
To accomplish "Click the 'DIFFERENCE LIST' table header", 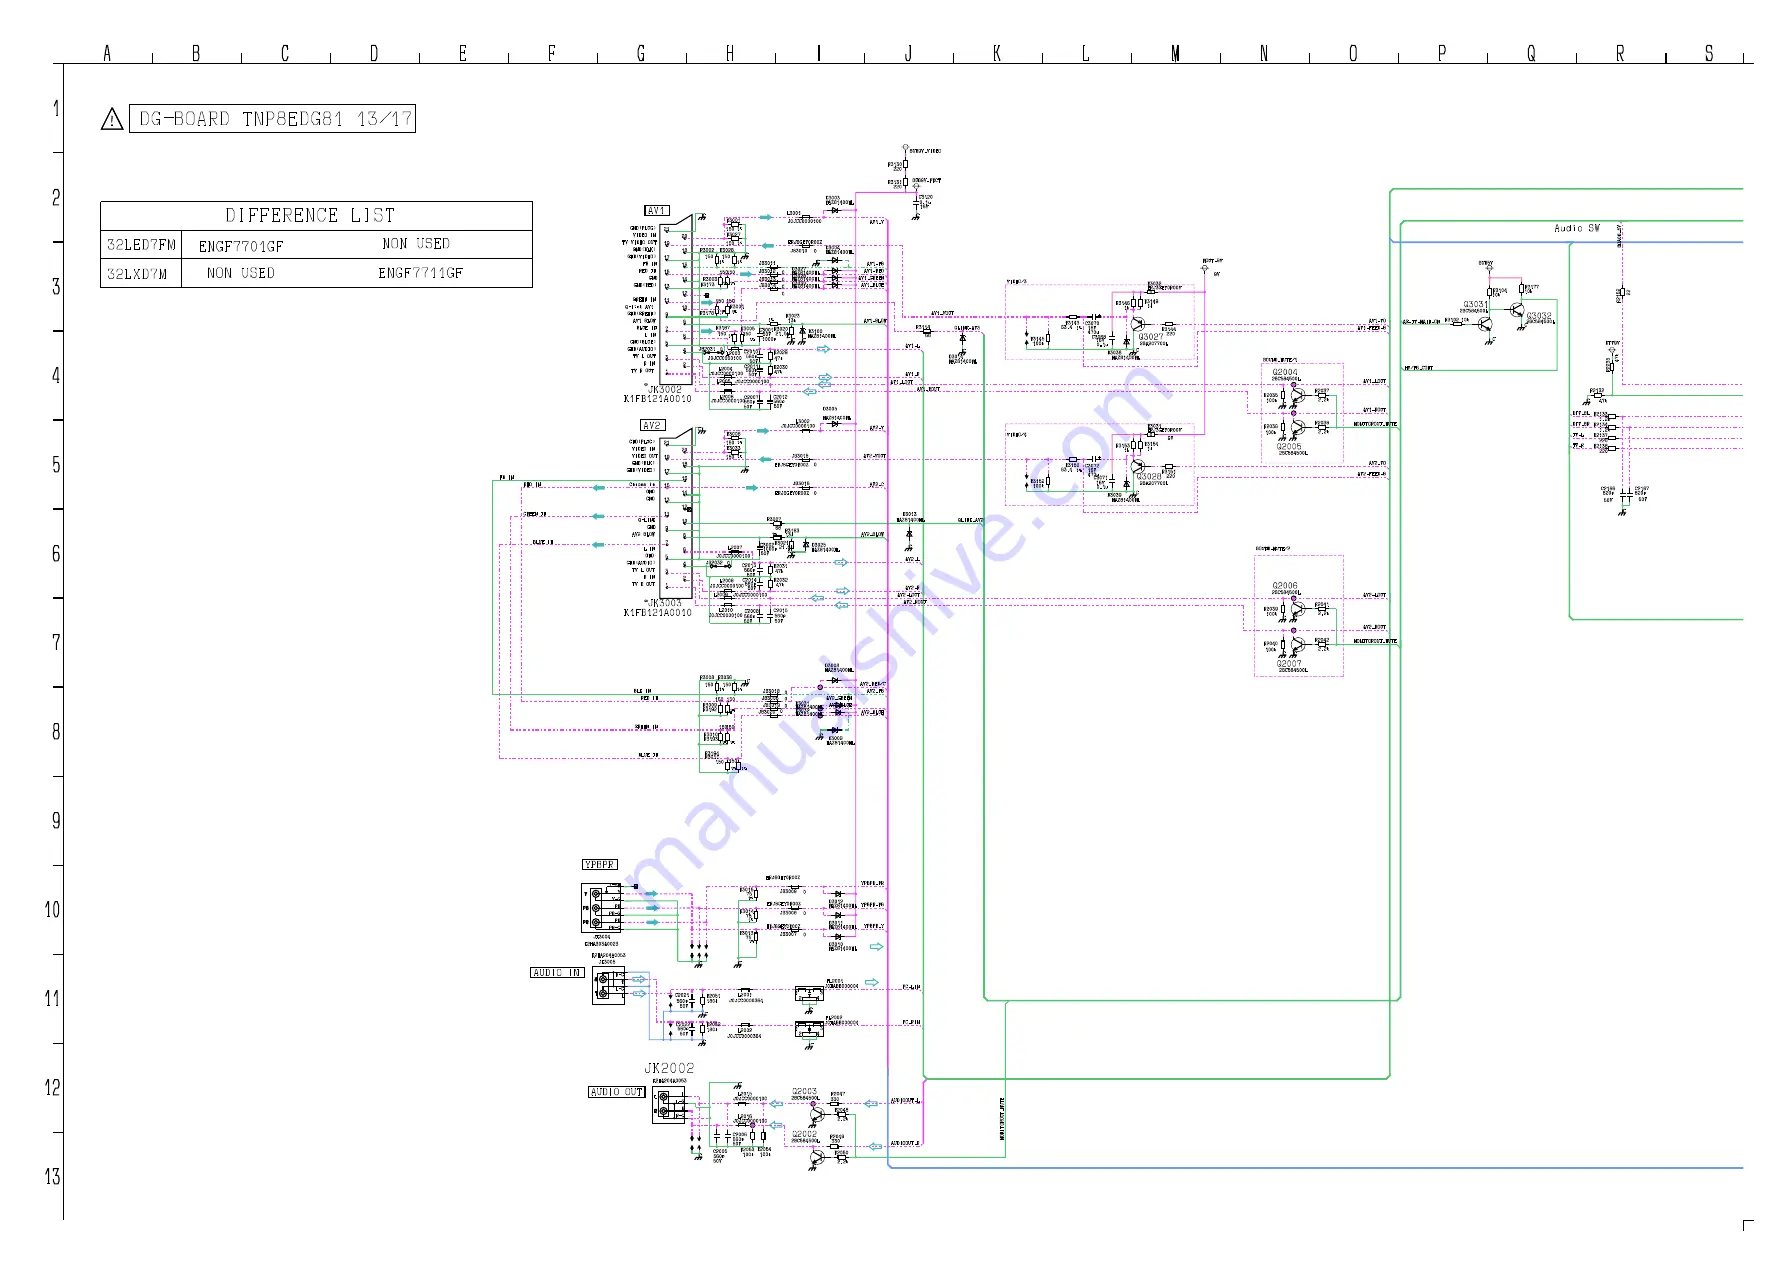I will pyautogui.click(x=316, y=215).
